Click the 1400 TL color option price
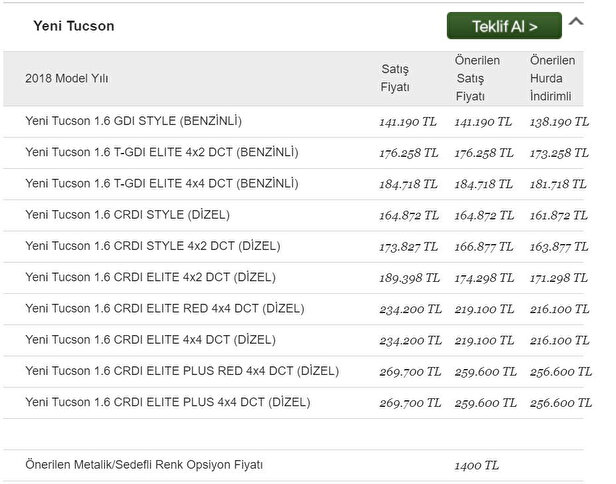The height and width of the screenshot is (484, 616). (477, 465)
